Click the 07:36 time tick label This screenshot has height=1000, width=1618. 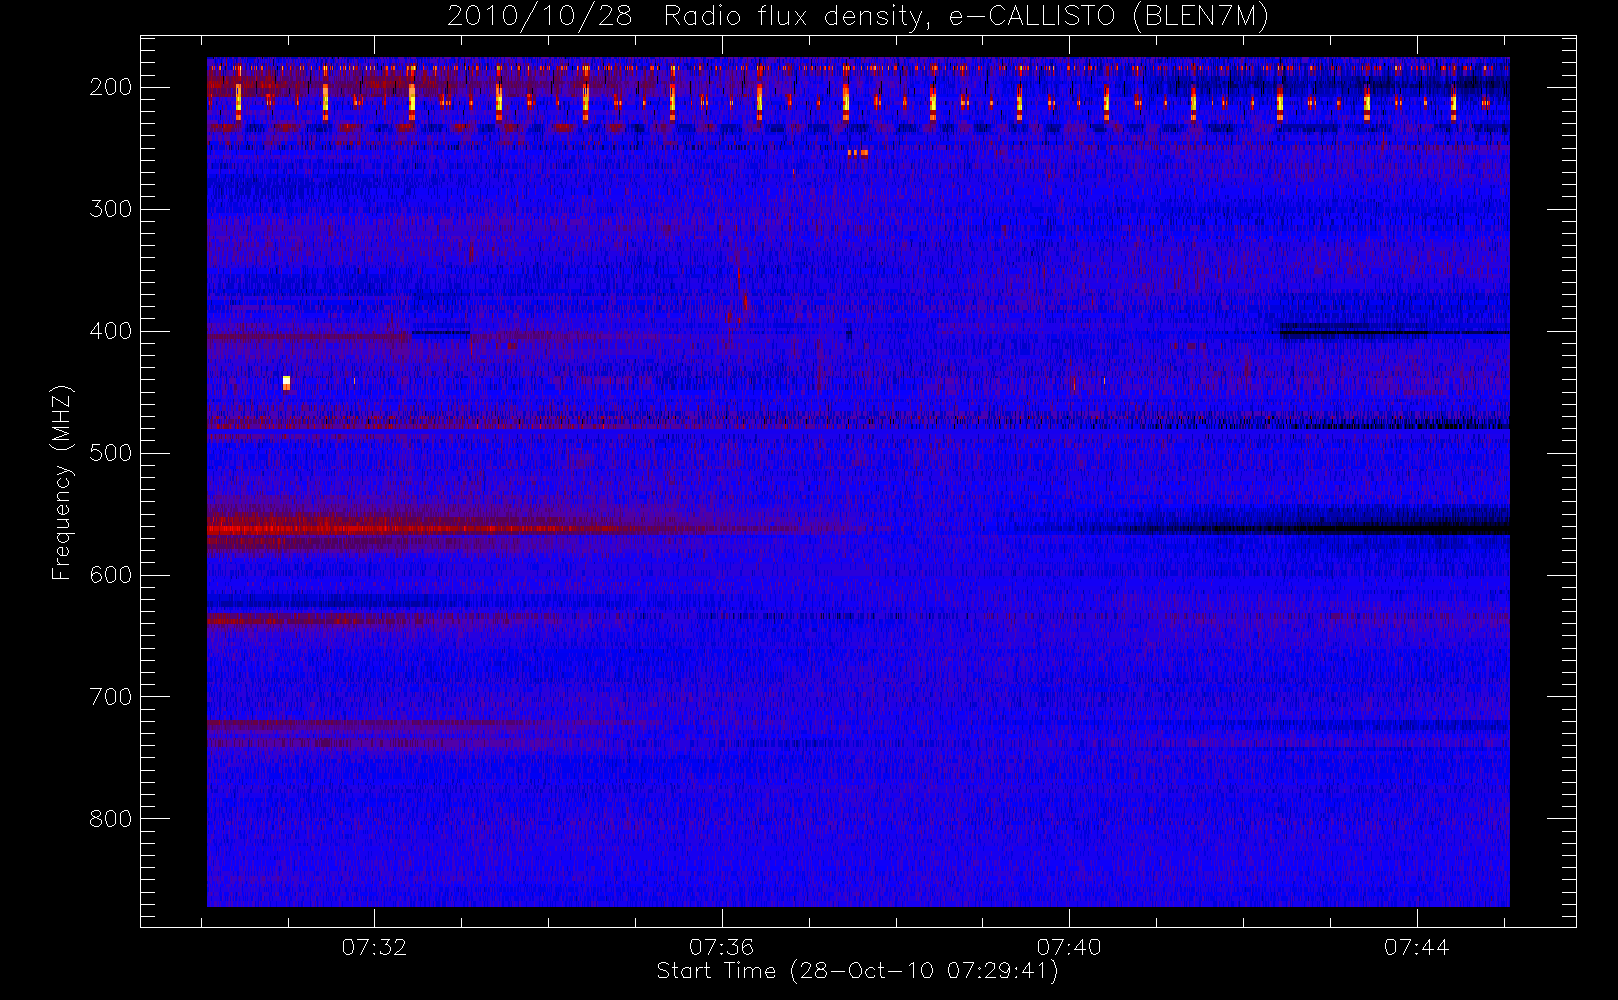click(x=721, y=947)
